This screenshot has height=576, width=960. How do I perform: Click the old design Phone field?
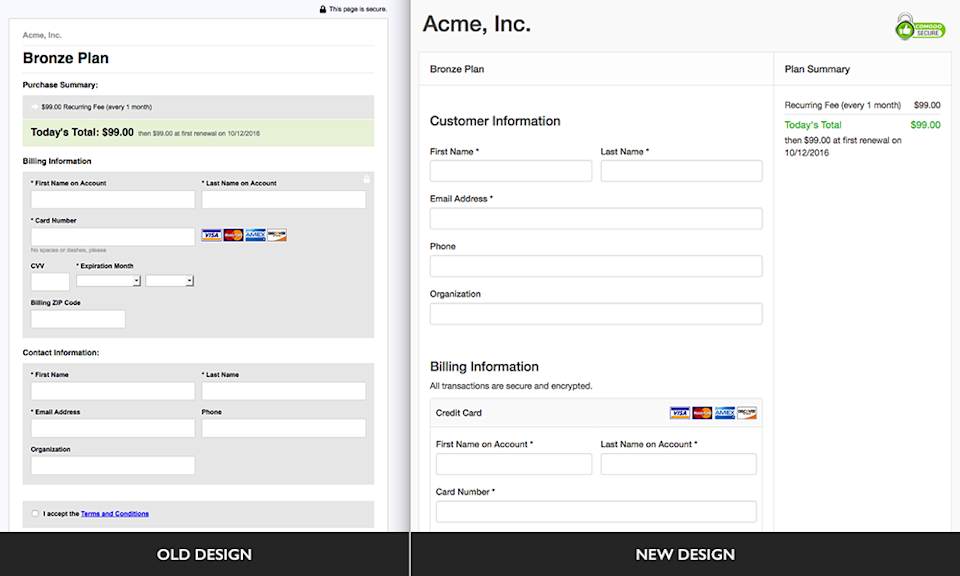(284, 428)
